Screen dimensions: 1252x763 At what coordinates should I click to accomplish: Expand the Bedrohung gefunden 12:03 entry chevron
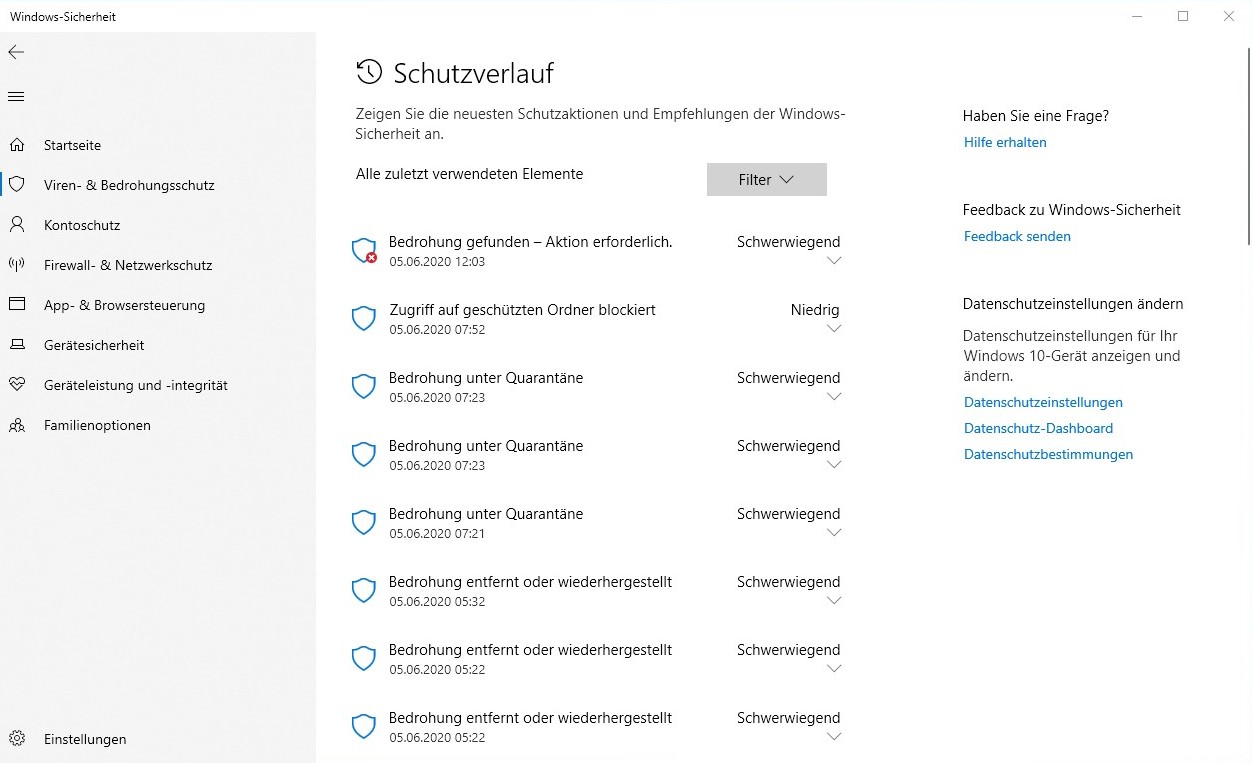tap(835, 261)
